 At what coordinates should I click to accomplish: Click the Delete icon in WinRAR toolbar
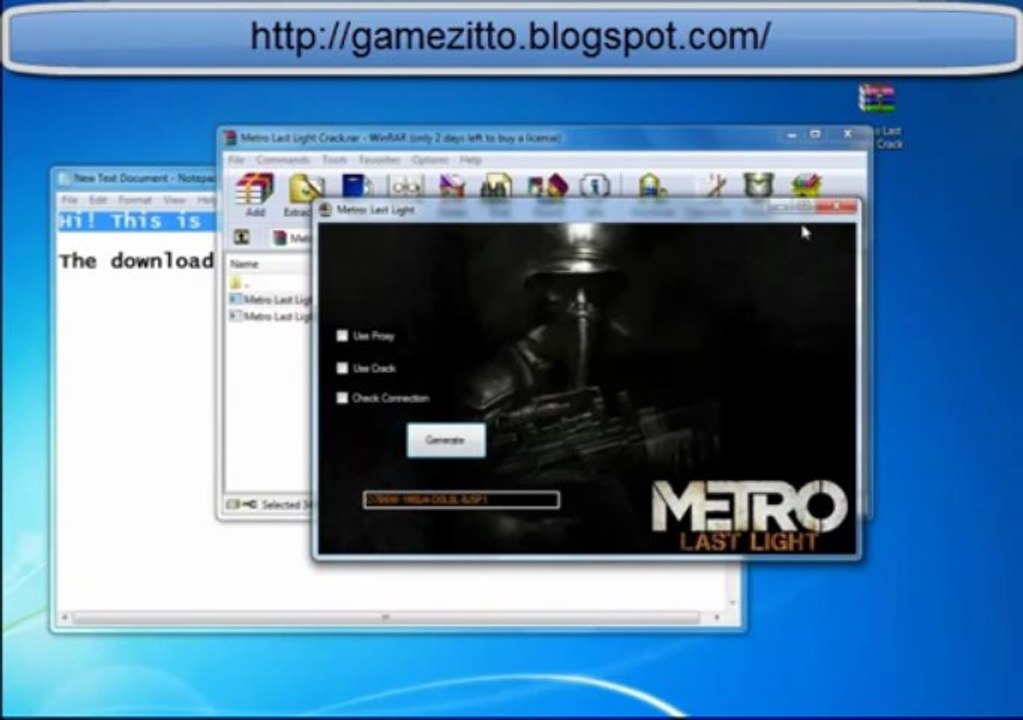click(452, 188)
